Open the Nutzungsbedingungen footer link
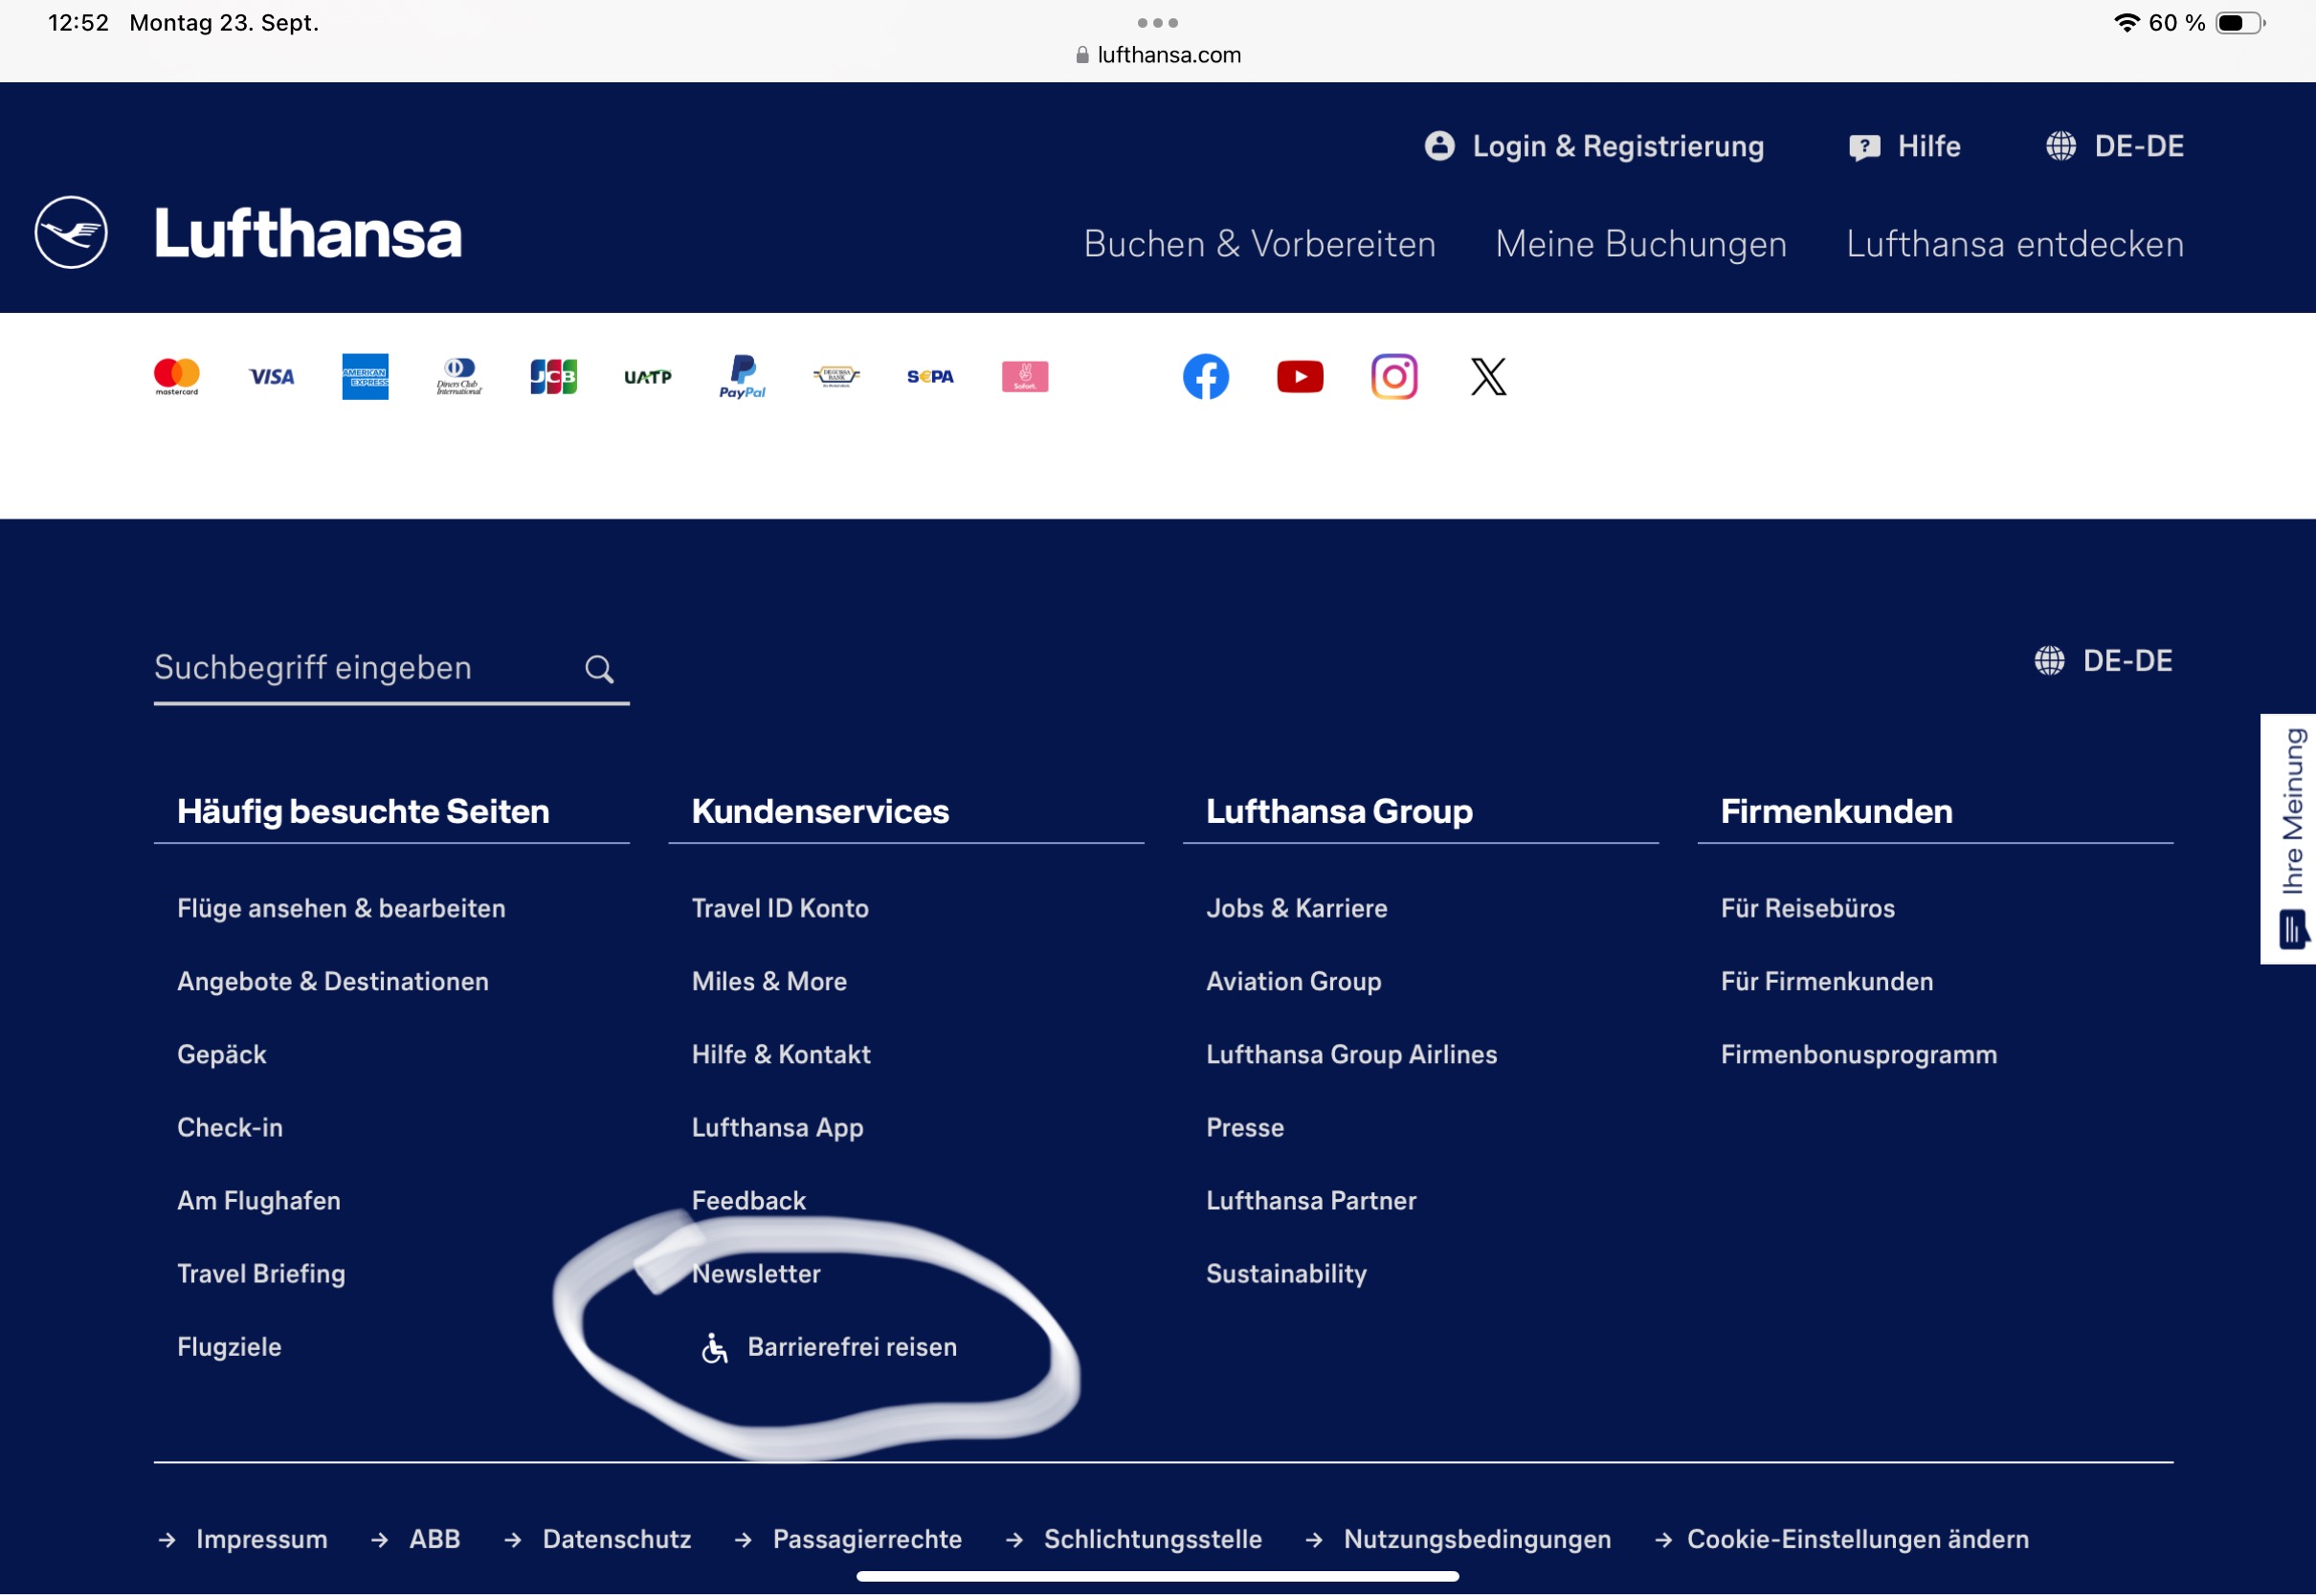The image size is (2316, 1596). (1477, 1540)
